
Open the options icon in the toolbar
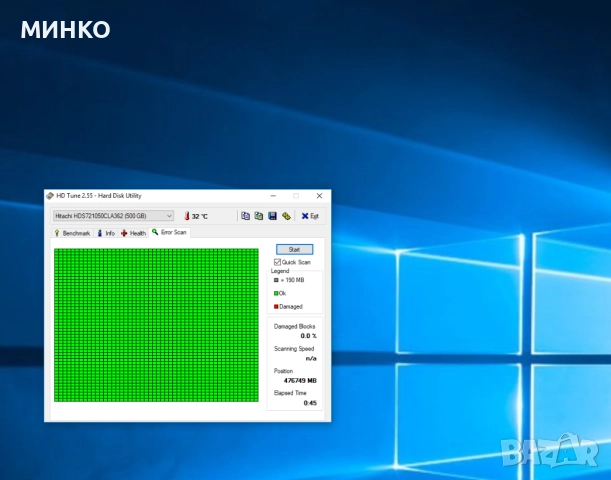point(285,215)
